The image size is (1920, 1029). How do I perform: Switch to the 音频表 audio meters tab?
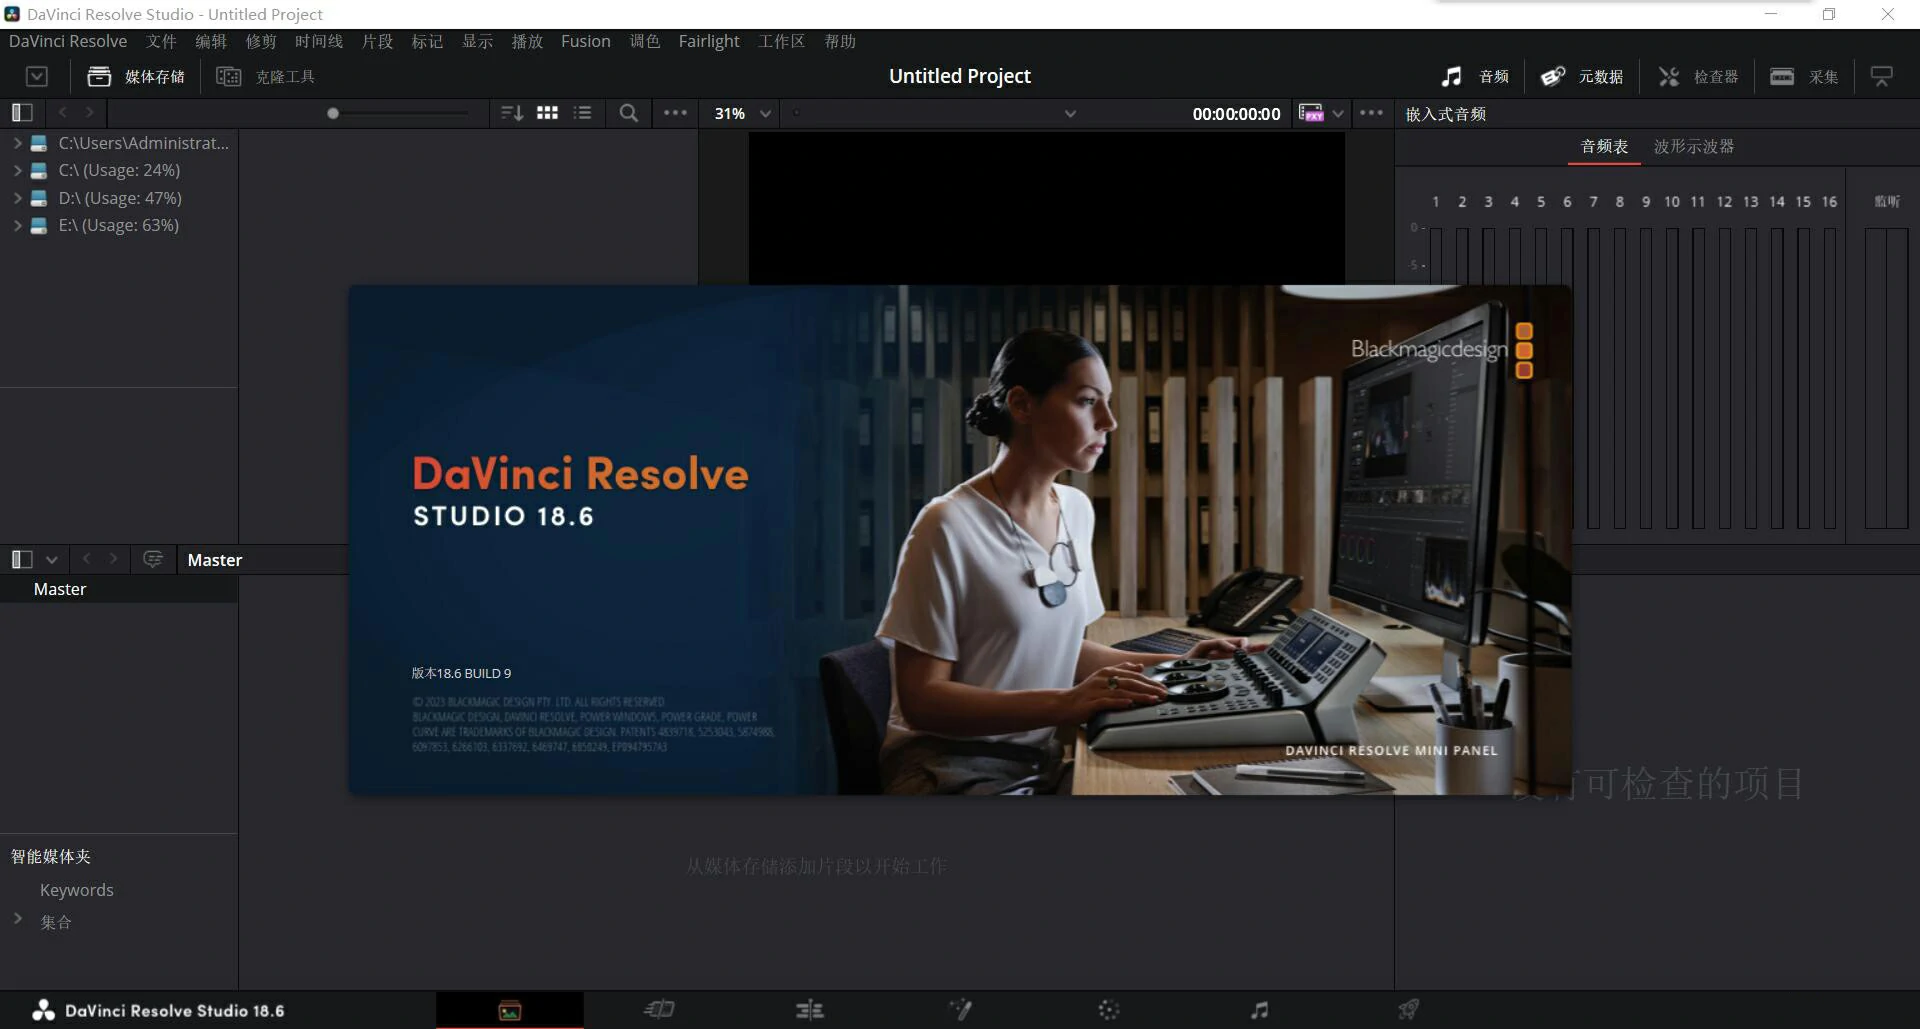tap(1604, 146)
